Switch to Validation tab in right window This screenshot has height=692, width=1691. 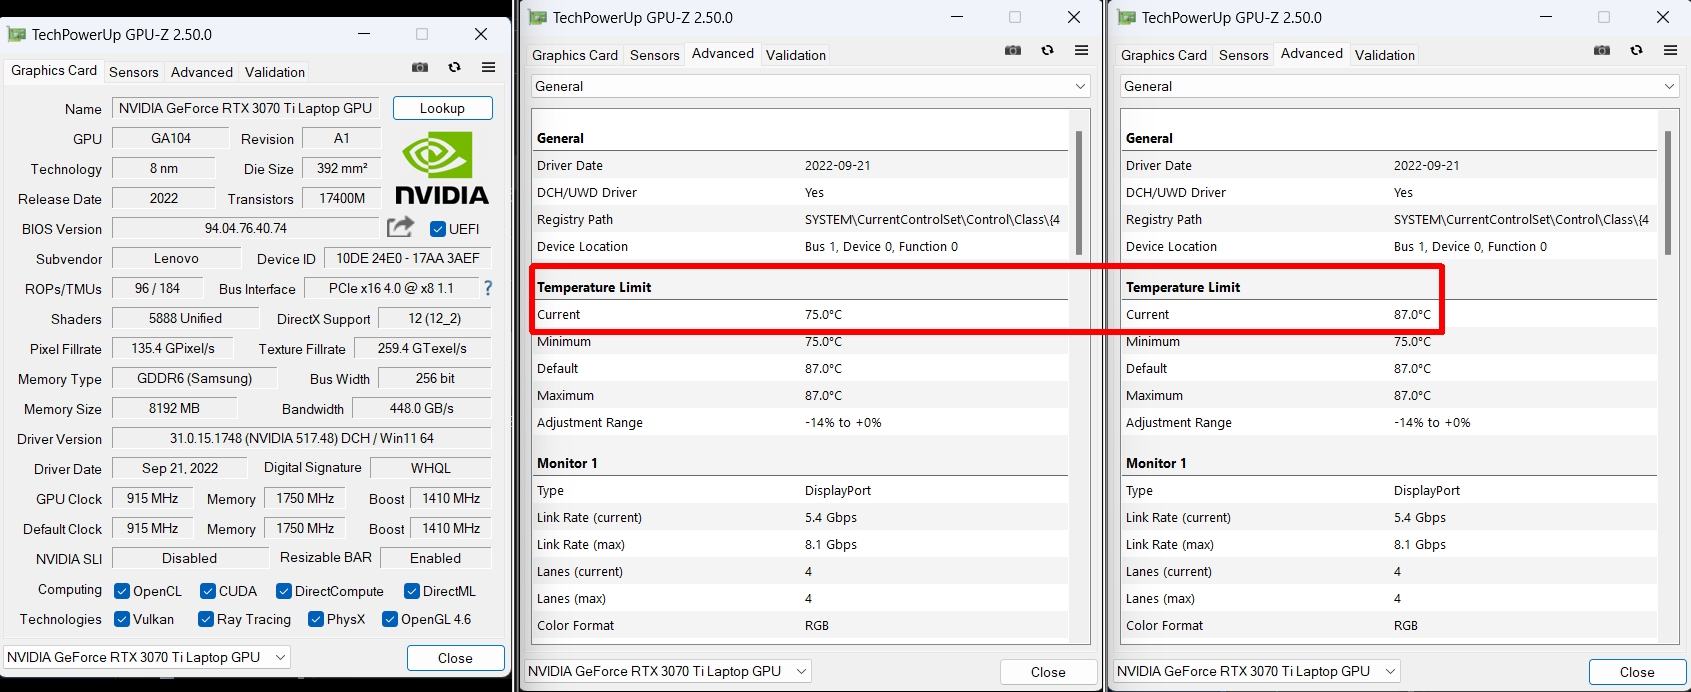[x=1385, y=55]
